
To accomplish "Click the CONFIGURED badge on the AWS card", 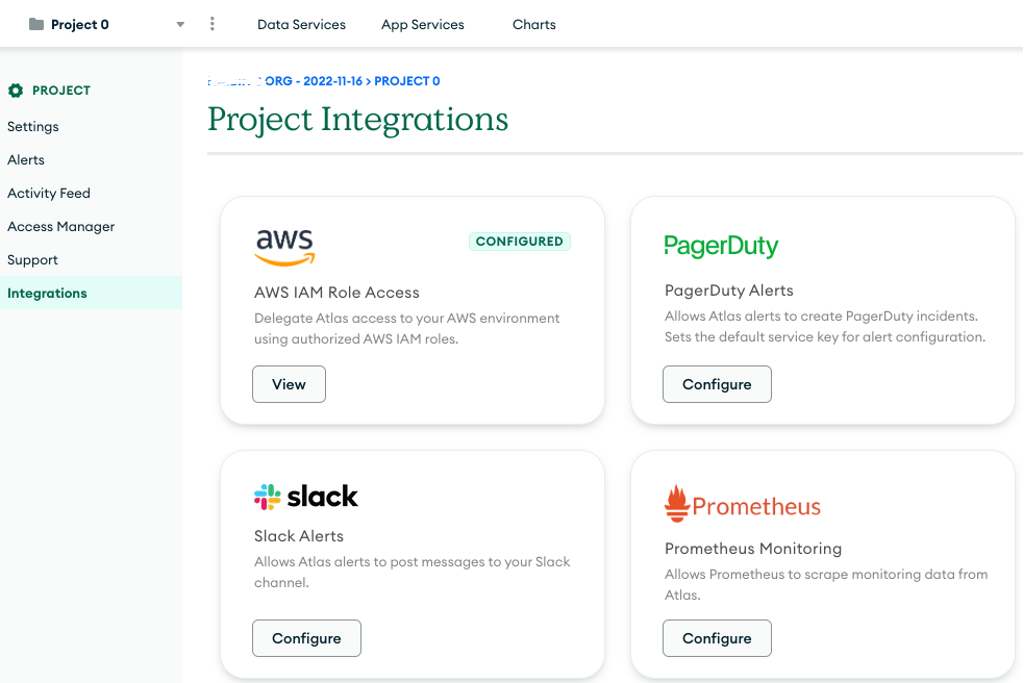I will coord(519,241).
